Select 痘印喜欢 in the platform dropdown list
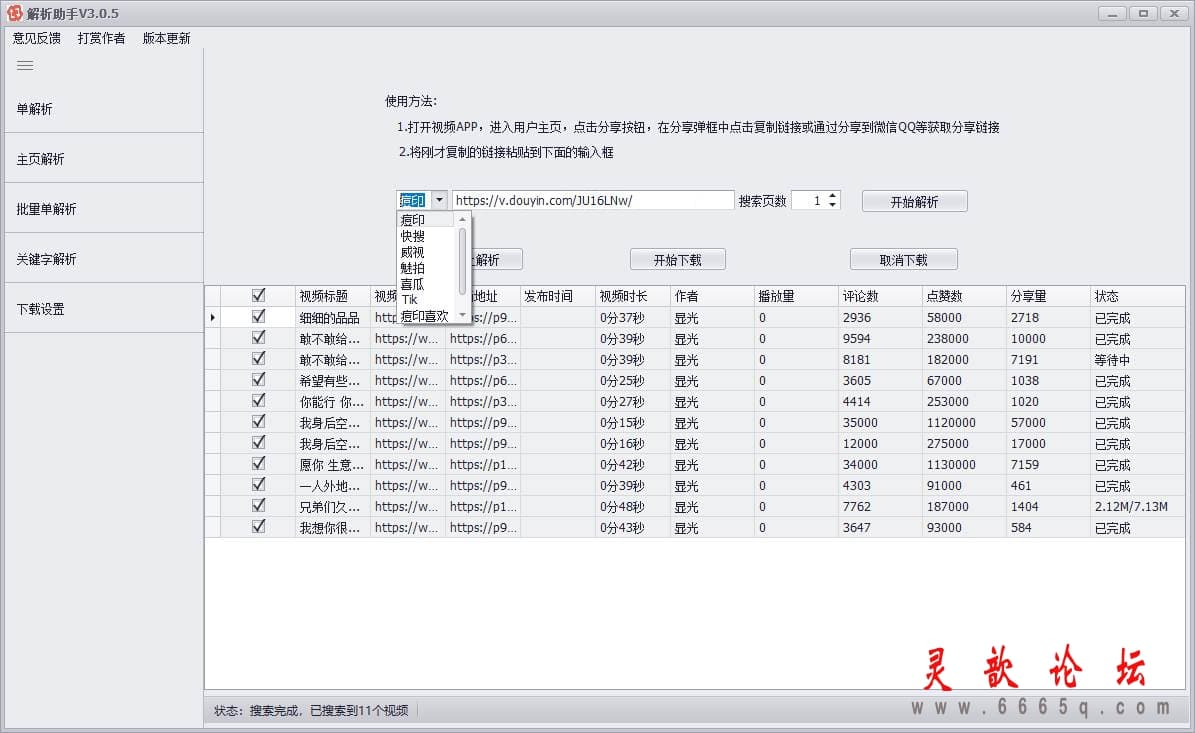1195x733 pixels. point(426,315)
